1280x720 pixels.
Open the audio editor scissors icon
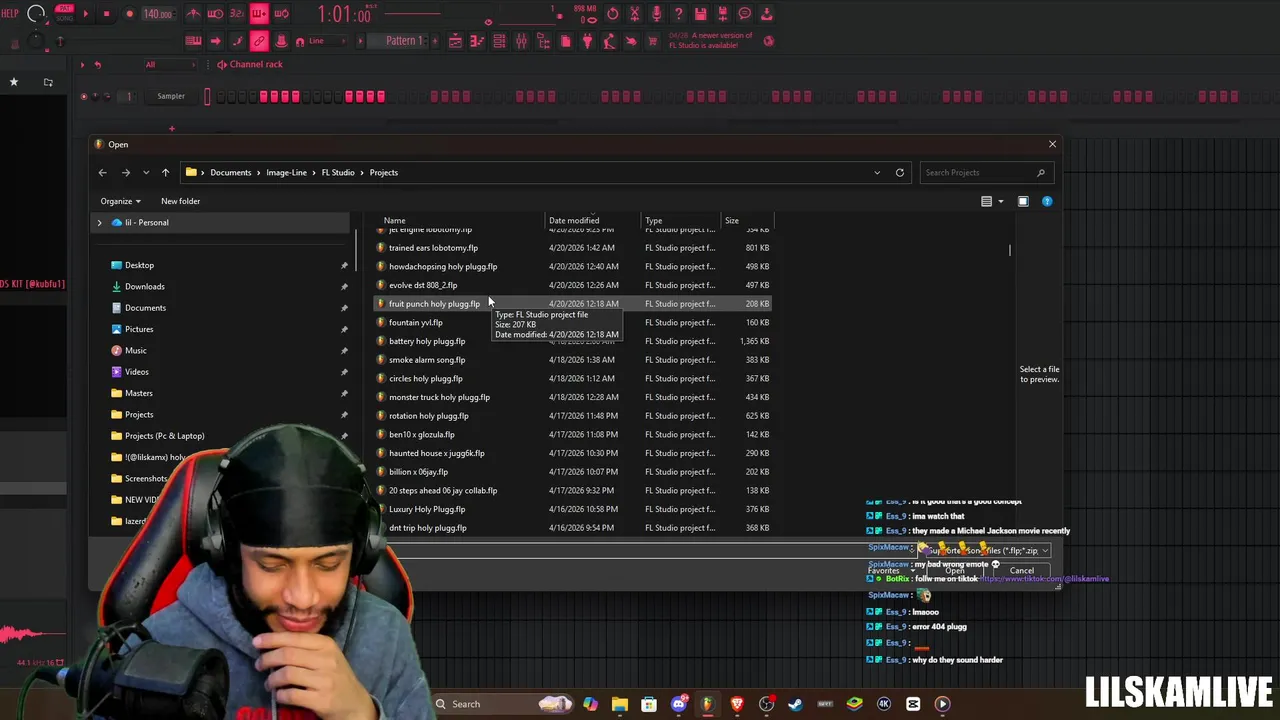point(635,14)
